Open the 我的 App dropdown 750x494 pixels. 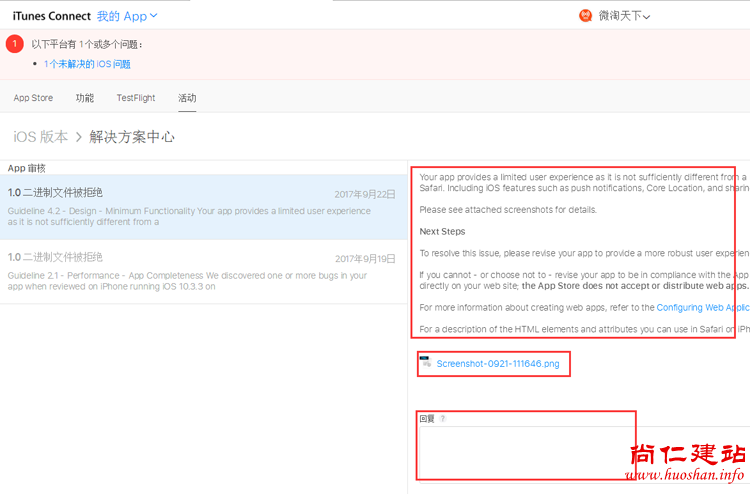127,16
